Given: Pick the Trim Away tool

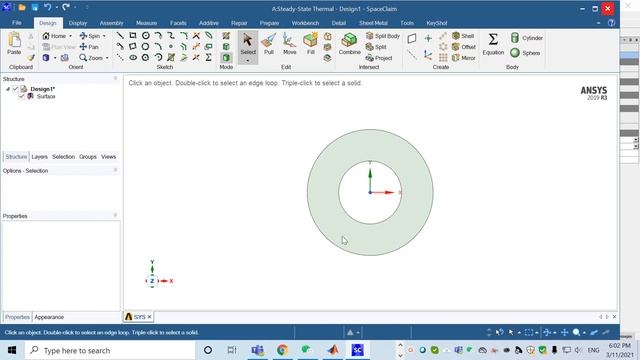Looking at the screenshot, I should (x=196, y=36).
